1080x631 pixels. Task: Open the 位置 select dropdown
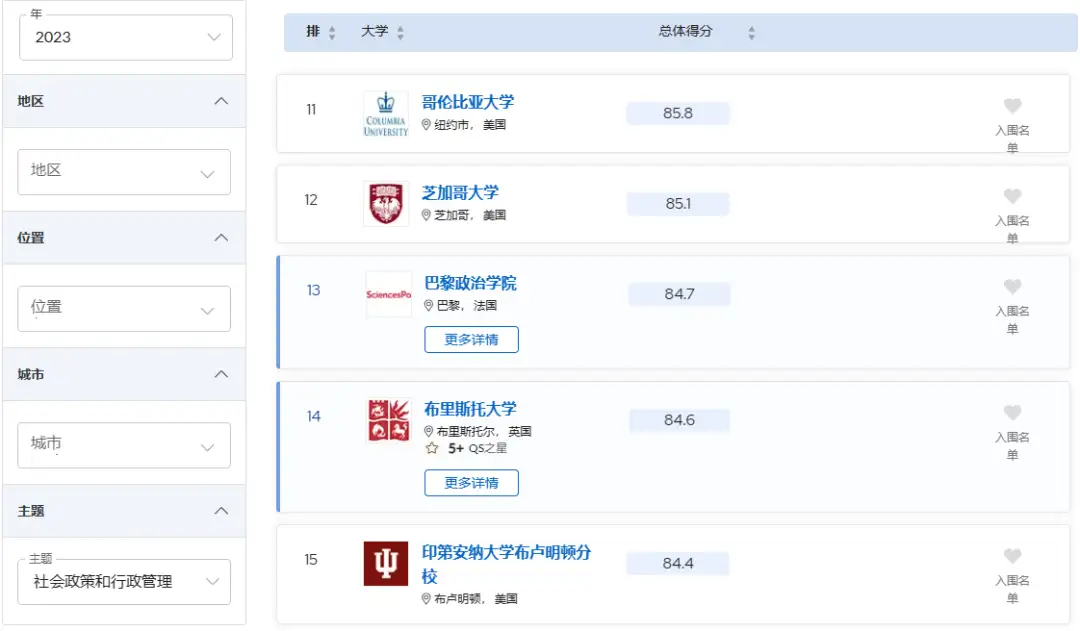click(x=124, y=308)
